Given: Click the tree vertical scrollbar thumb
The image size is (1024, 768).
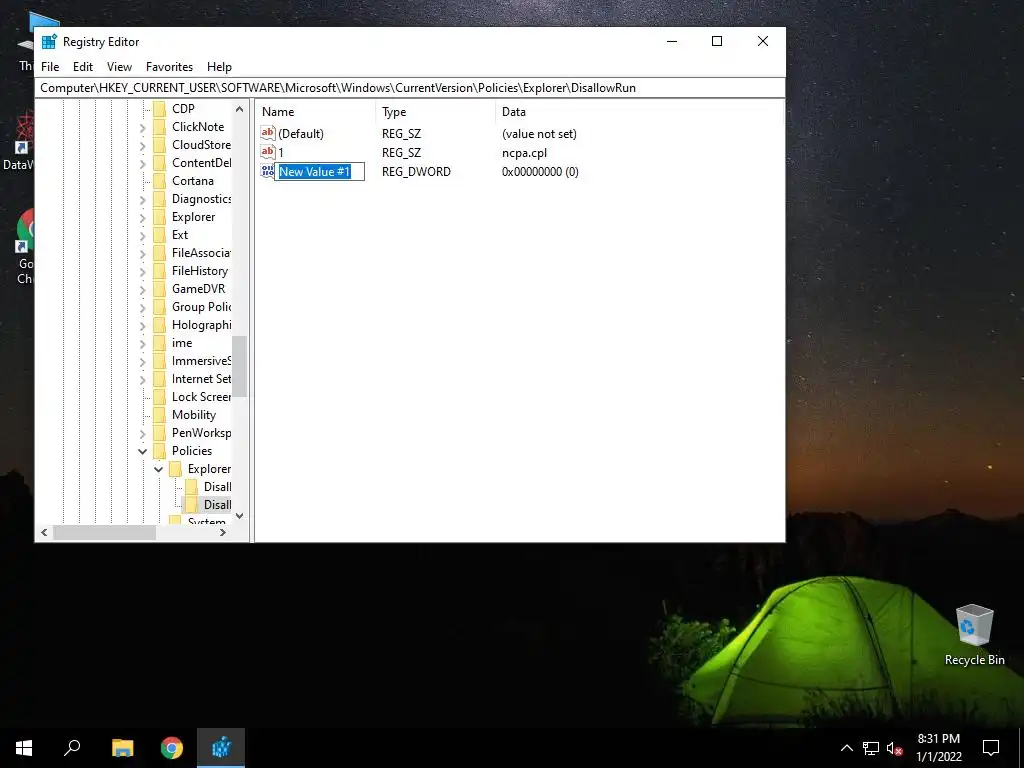Looking at the screenshot, I should (240, 366).
